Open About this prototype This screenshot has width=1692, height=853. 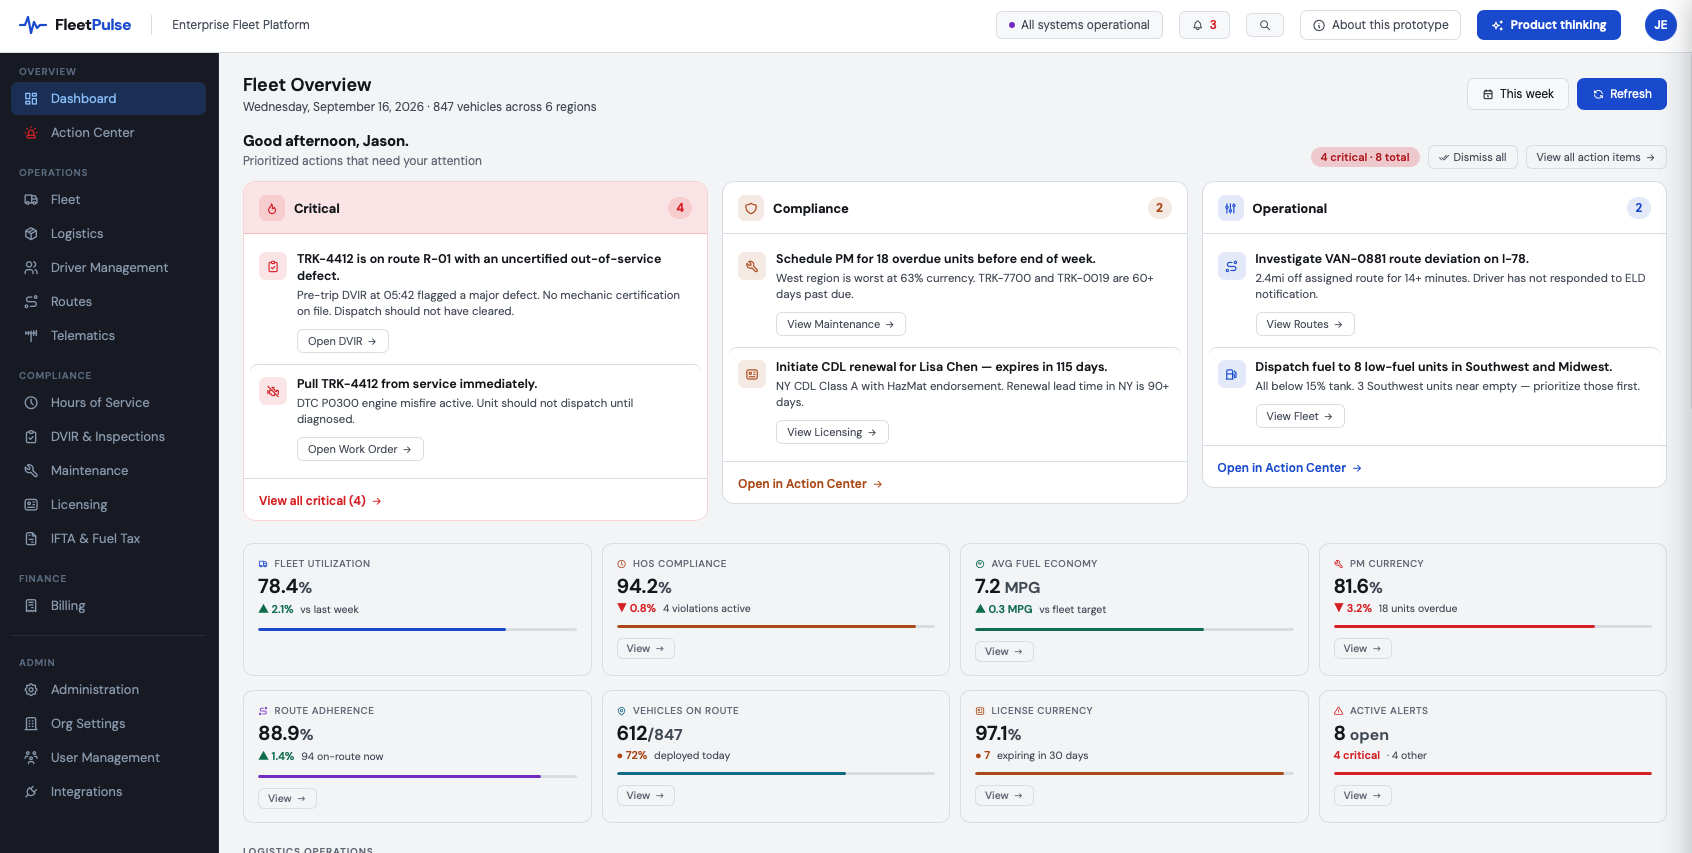pos(1380,25)
